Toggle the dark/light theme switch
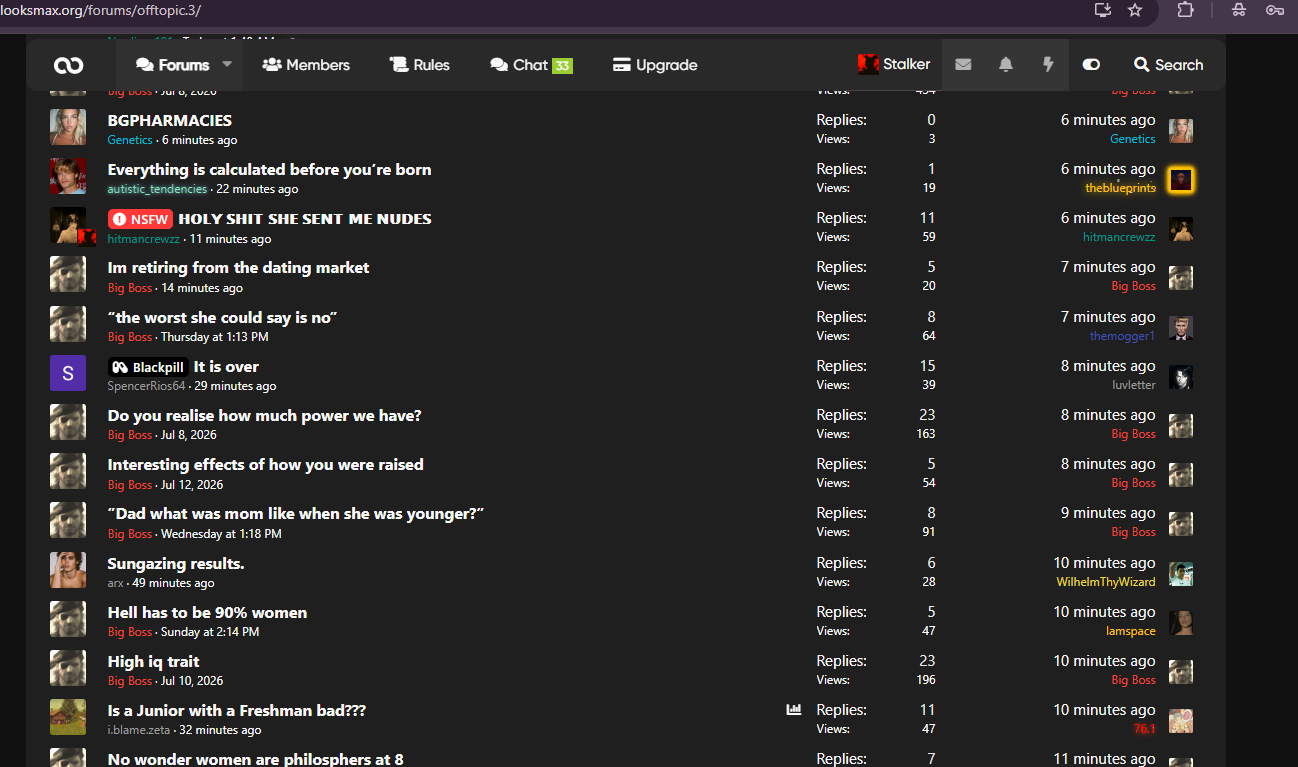1298x767 pixels. (x=1091, y=65)
